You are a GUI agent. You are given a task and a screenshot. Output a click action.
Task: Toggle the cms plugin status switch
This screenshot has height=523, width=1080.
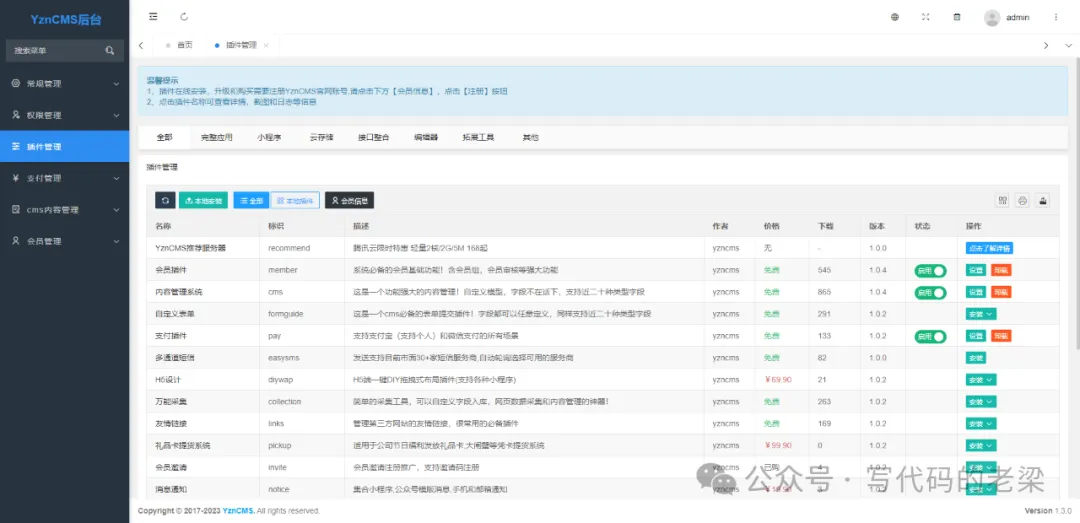[x=930, y=292]
